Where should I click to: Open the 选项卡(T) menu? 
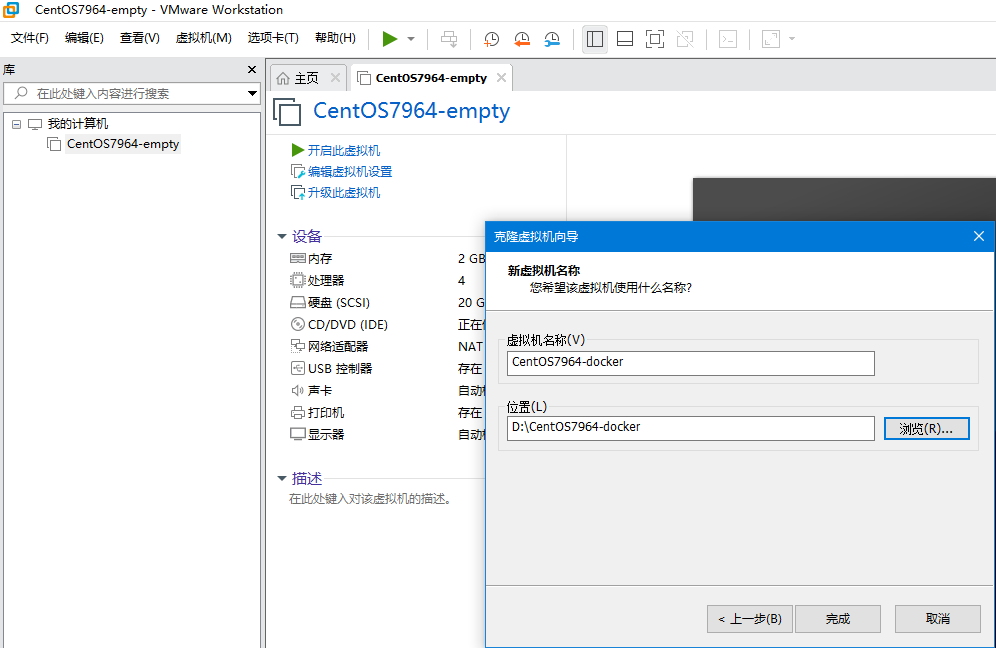click(273, 37)
